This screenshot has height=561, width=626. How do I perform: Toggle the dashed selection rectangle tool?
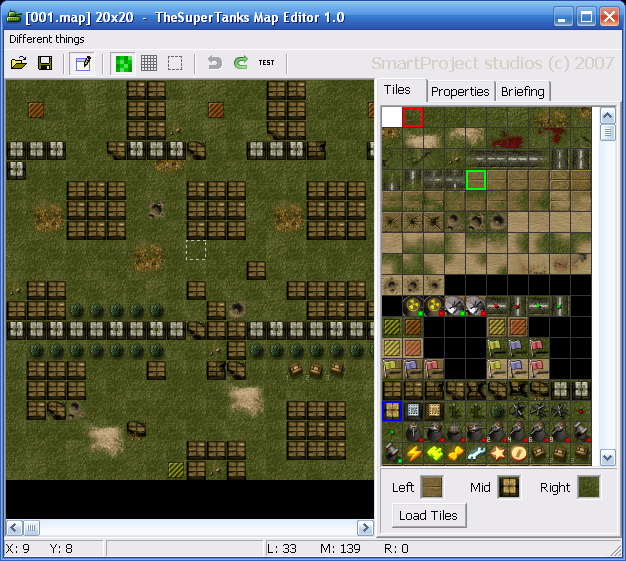pos(175,63)
